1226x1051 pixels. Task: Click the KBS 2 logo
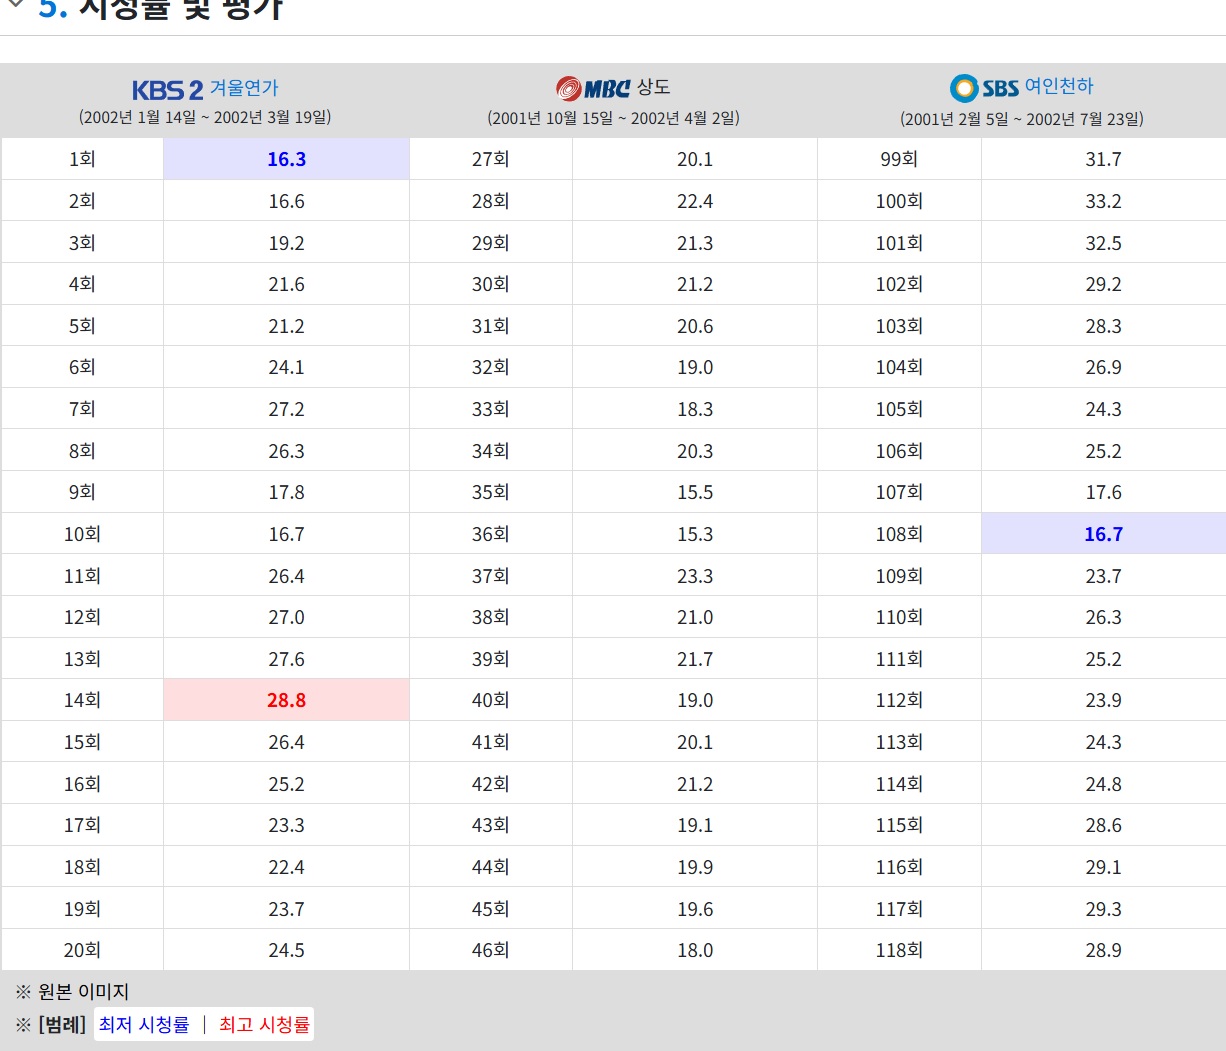pos(167,90)
